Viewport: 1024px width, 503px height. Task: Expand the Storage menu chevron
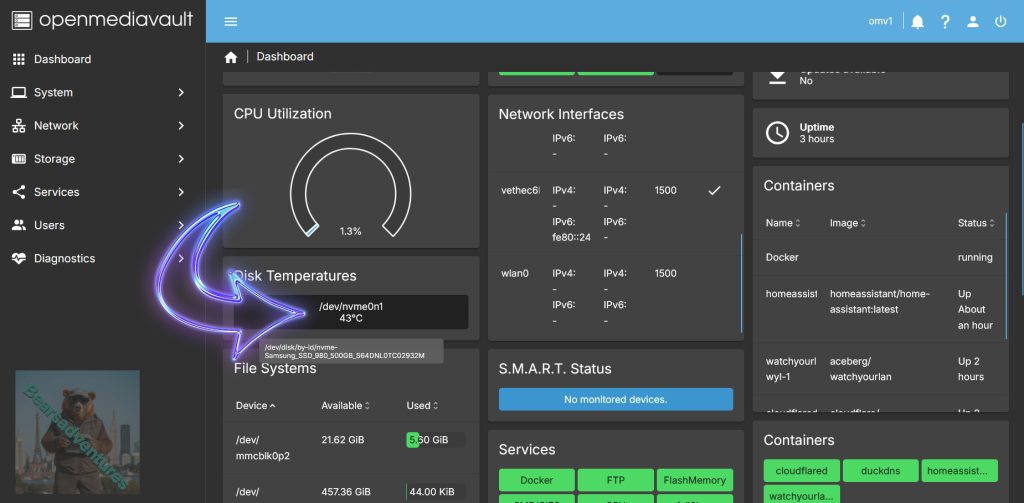click(x=181, y=158)
